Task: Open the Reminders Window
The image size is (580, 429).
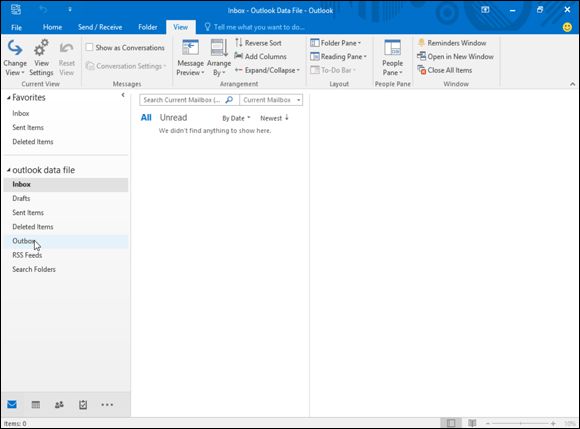Action: point(452,43)
